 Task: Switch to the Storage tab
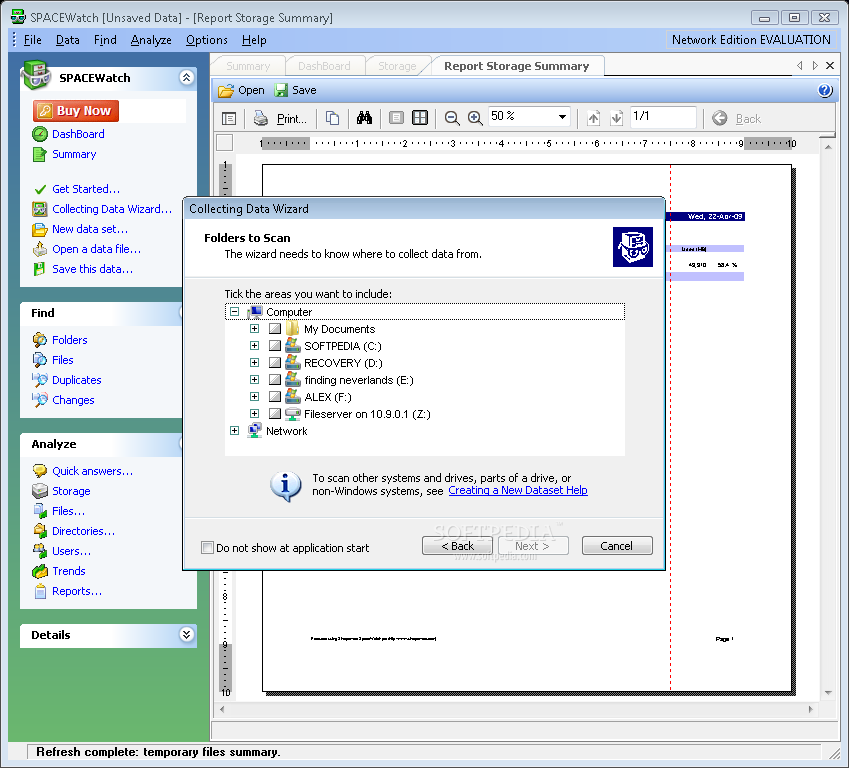[397, 66]
